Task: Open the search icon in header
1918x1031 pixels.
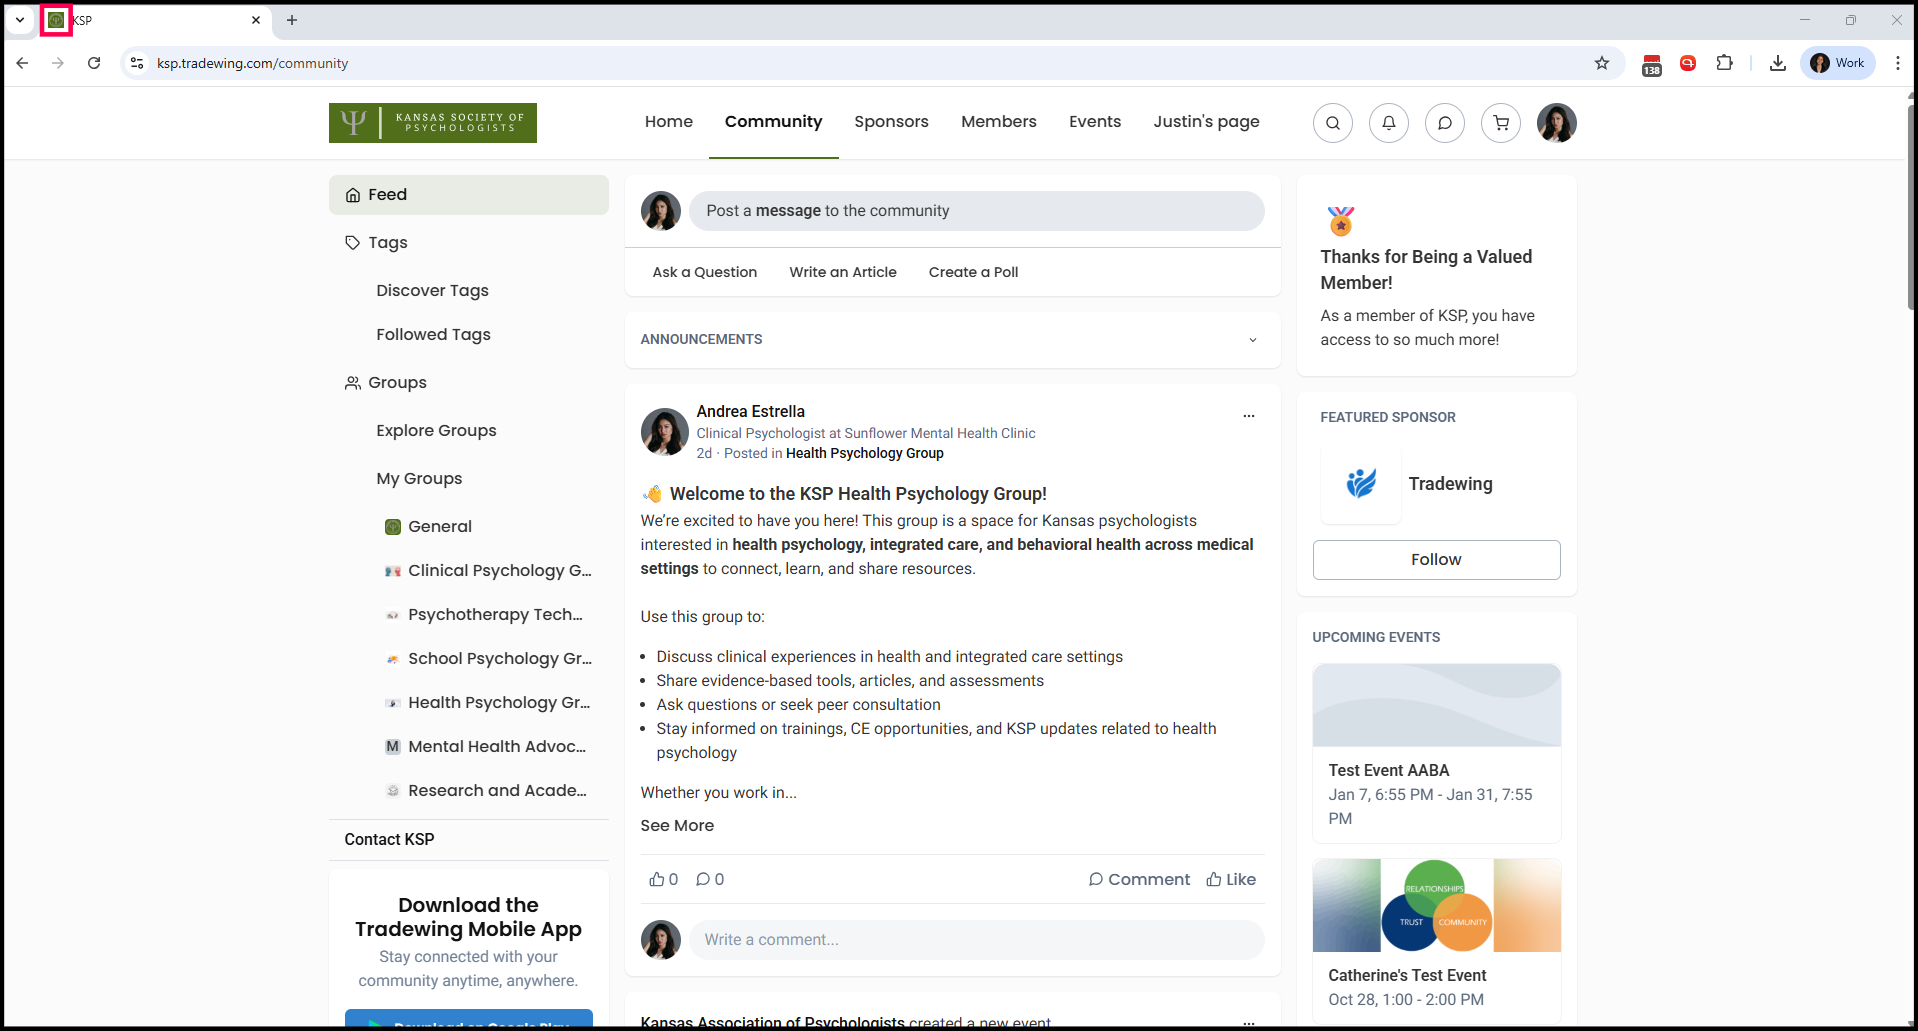Action: click(1332, 123)
